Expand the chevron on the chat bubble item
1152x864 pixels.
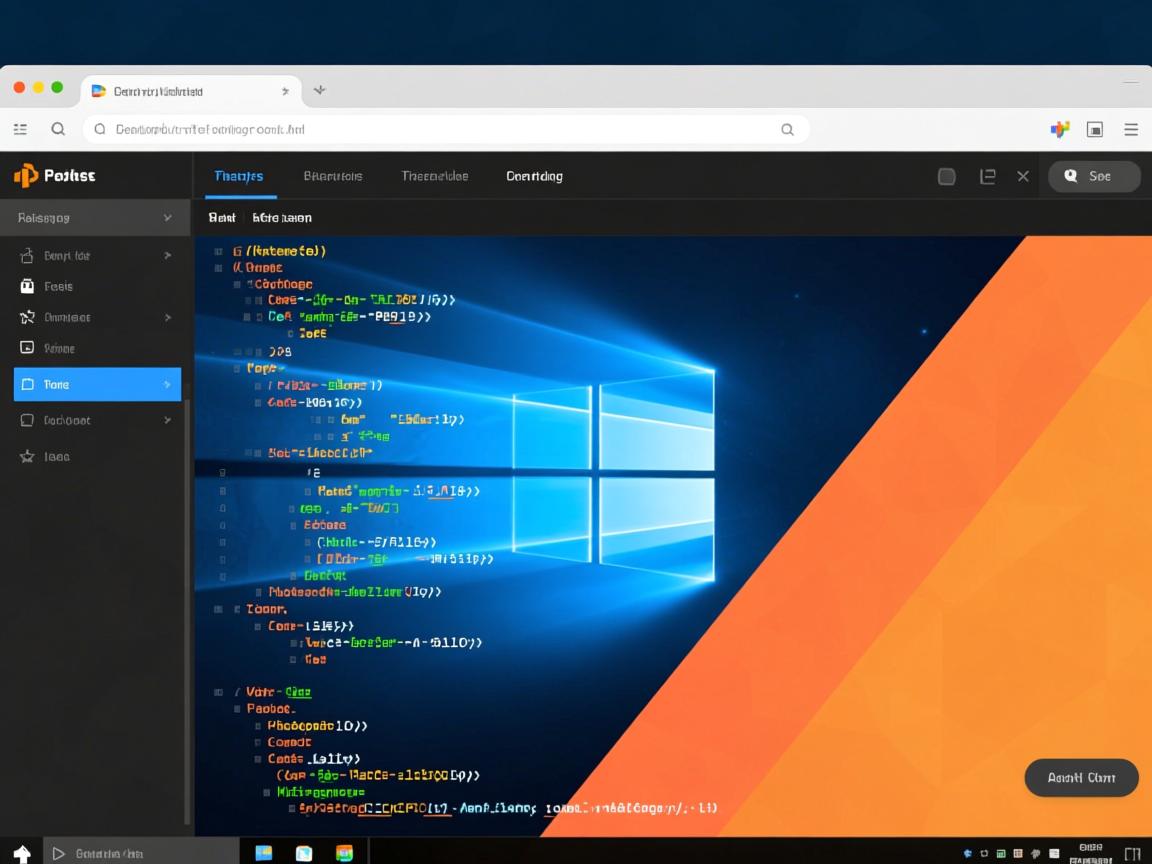pyautogui.click(x=167, y=420)
